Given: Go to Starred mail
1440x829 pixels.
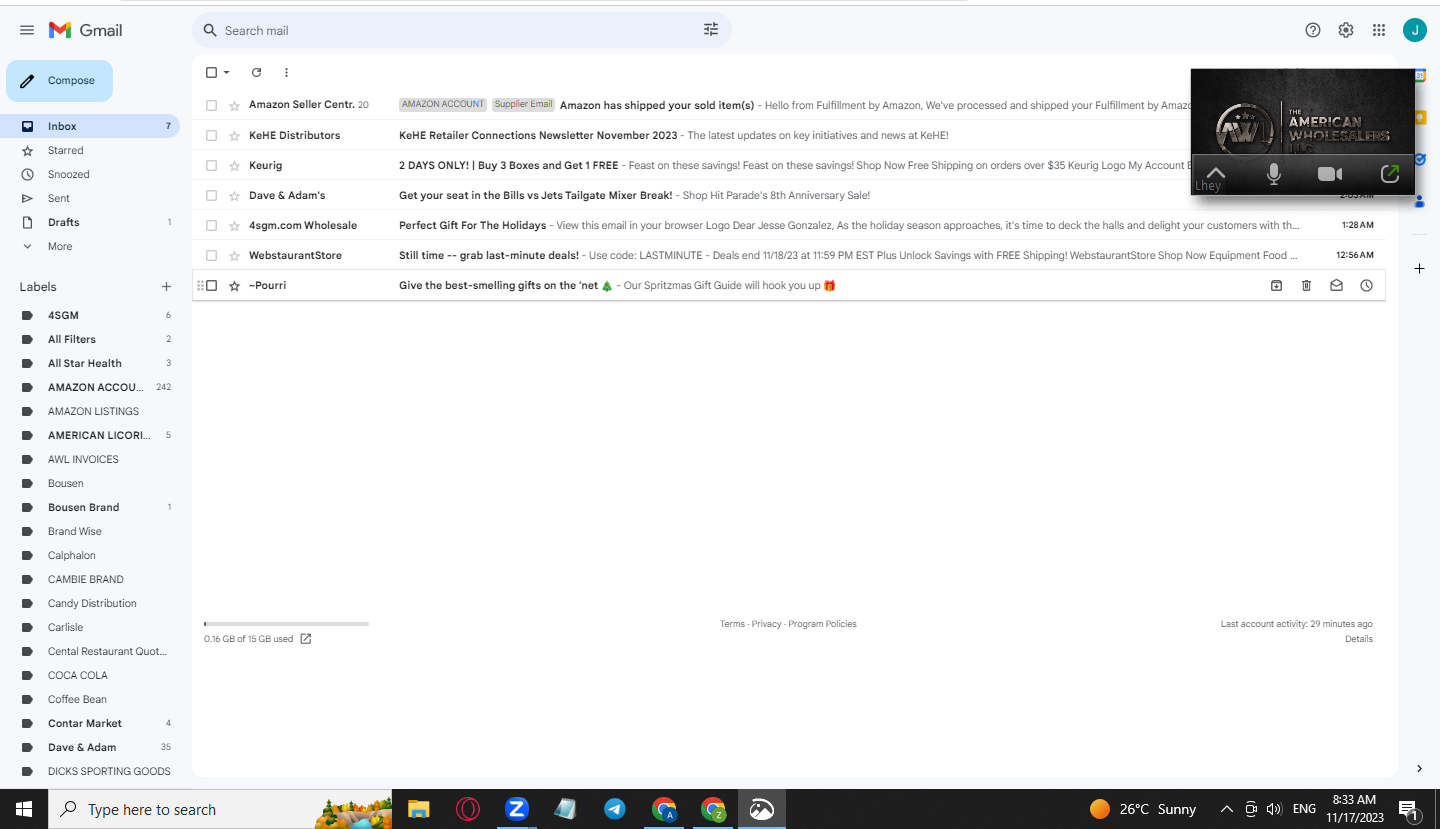Looking at the screenshot, I should coord(90,150).
